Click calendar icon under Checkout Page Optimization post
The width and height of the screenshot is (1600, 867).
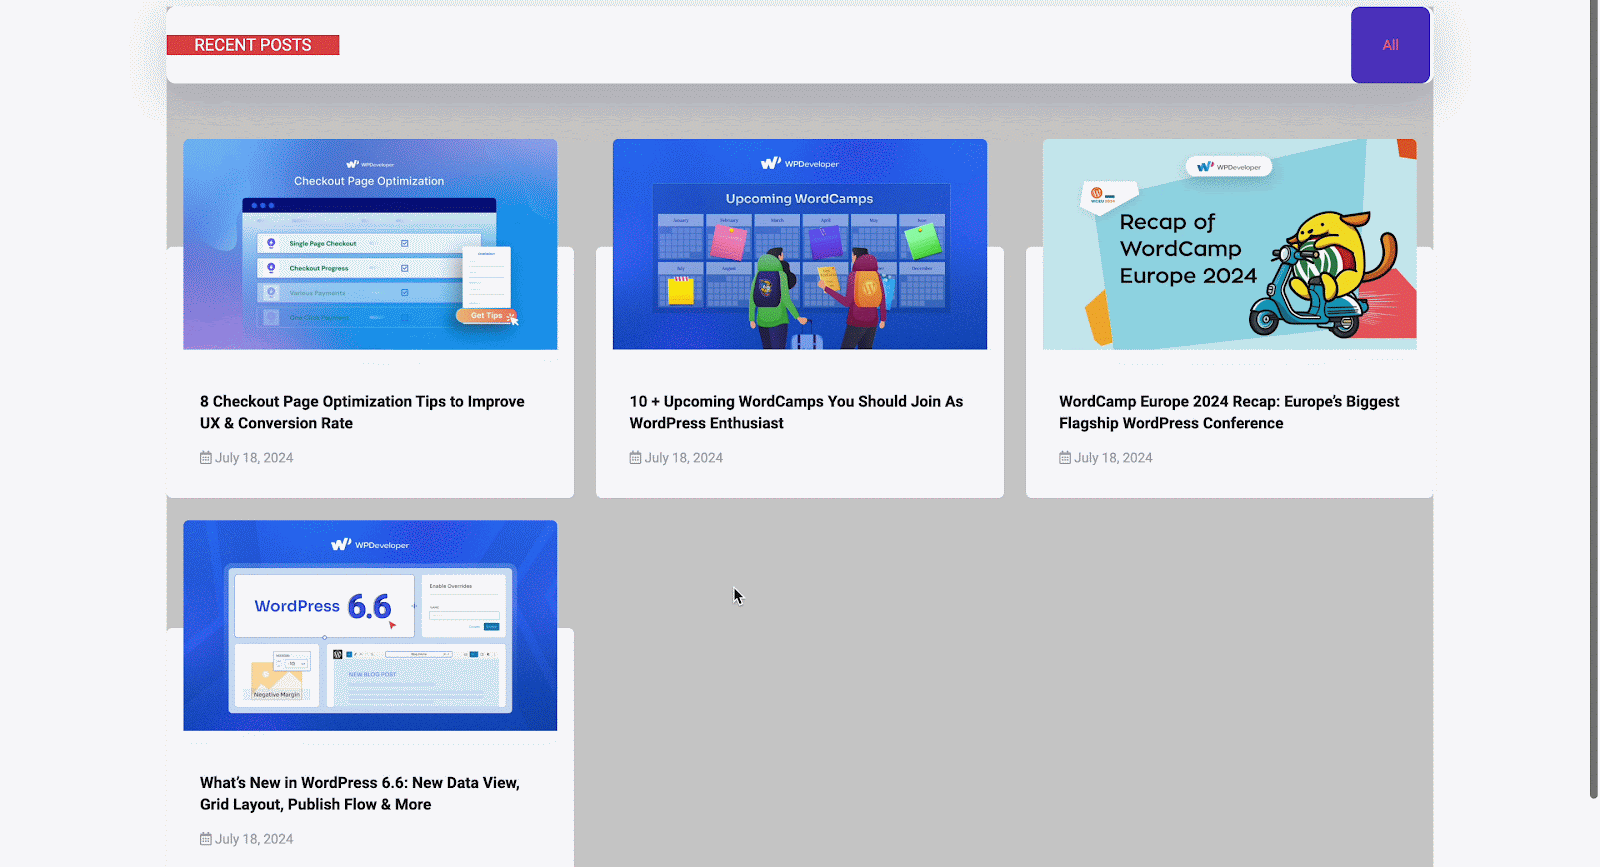point(206,458)
